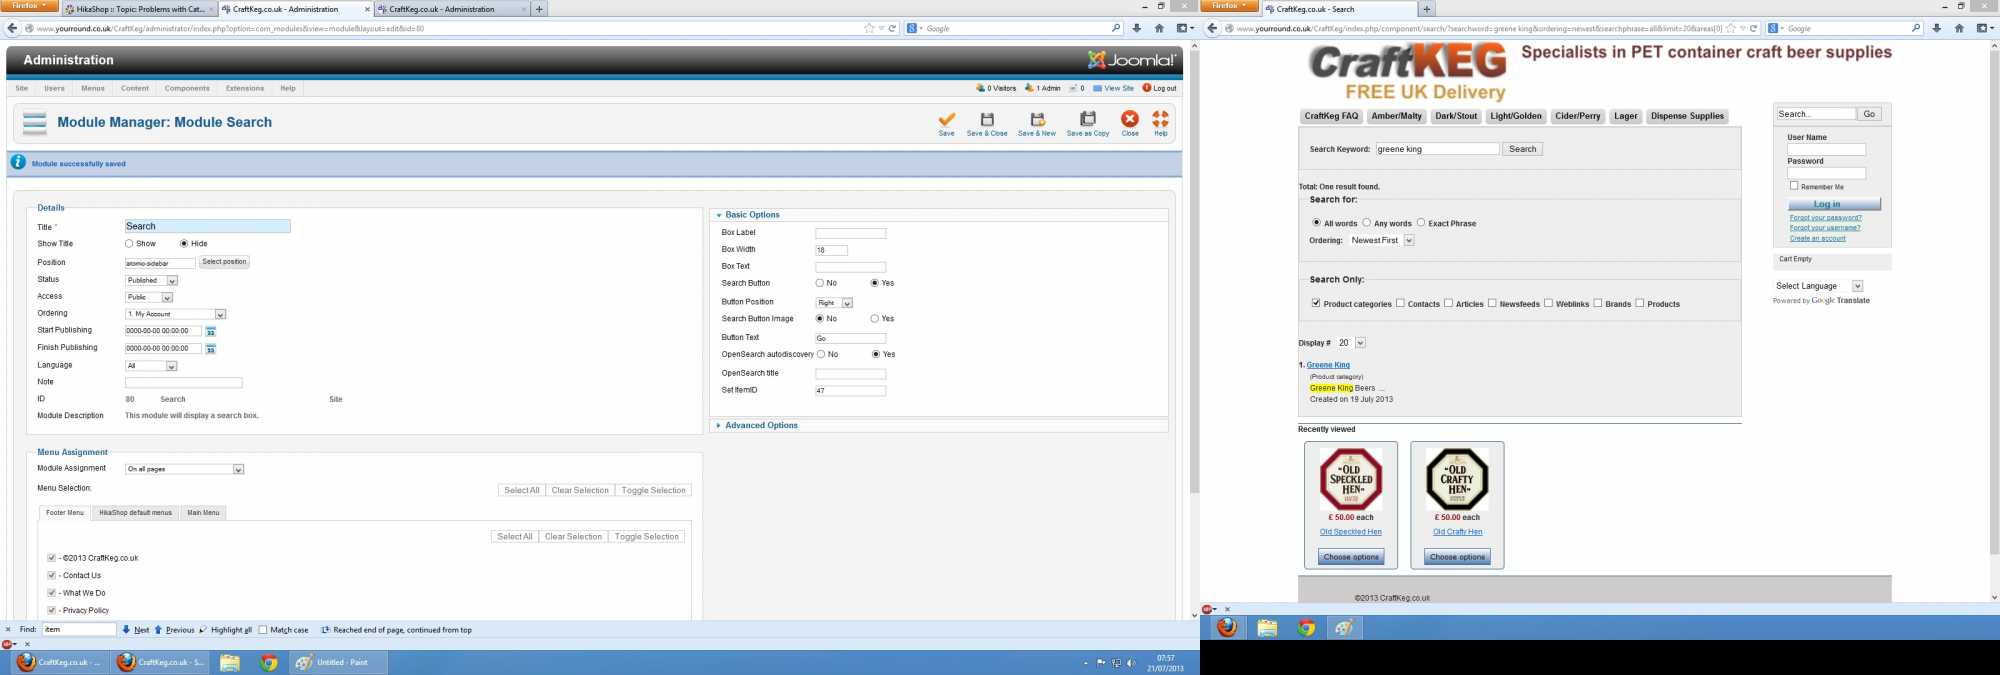Set OpenSearch autodiscovery to No
The height and width of the screenshot is (675, 2000).
821,355
